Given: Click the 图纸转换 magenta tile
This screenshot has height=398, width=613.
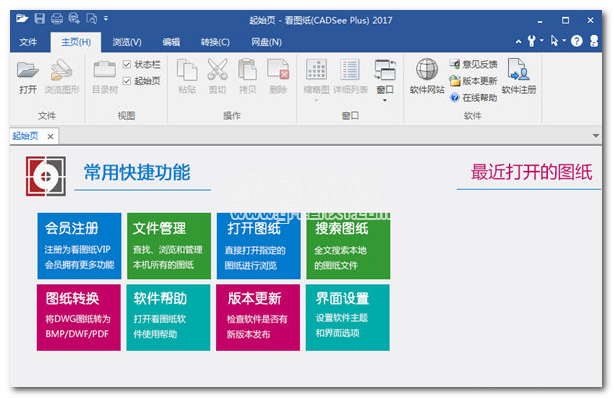Looking at the screenshot, I should 79,317.
